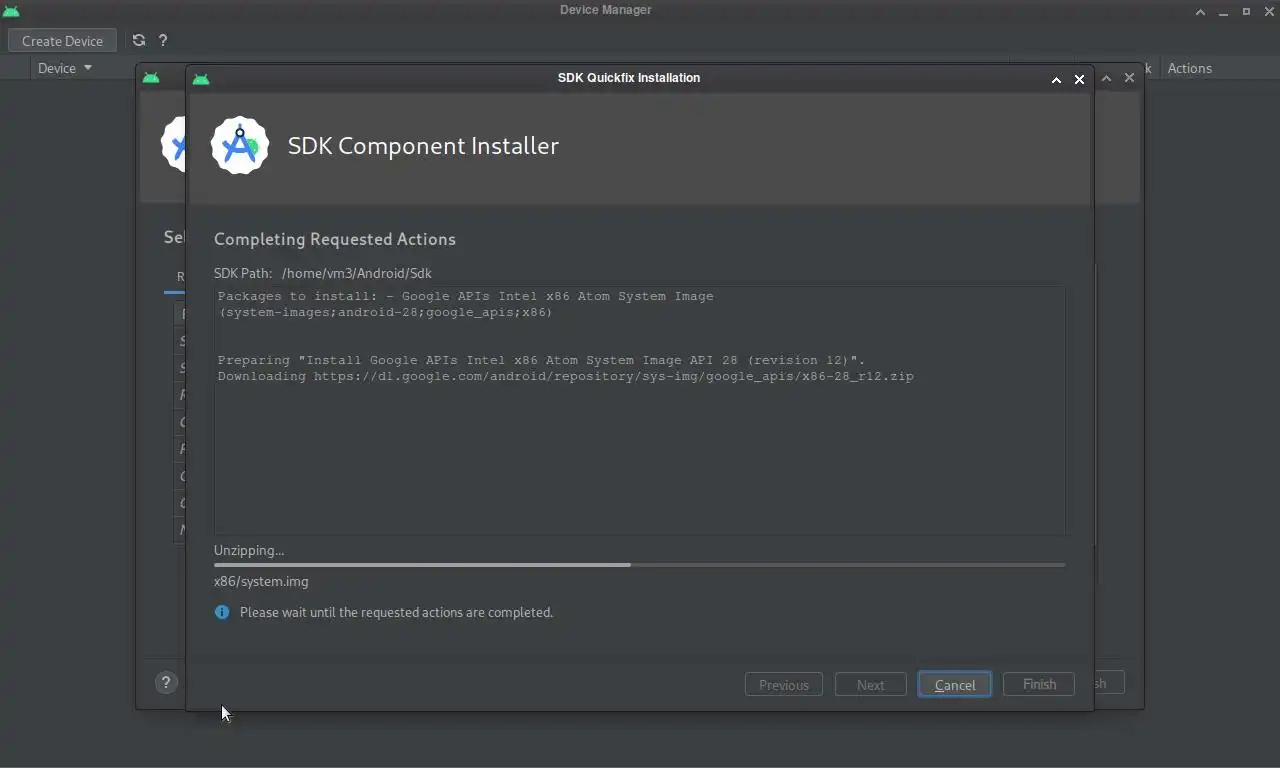Image resolution: width=1280 pixels, height=768 pixels.
Task: Open Device Manager help question mark
Action: 163,40
